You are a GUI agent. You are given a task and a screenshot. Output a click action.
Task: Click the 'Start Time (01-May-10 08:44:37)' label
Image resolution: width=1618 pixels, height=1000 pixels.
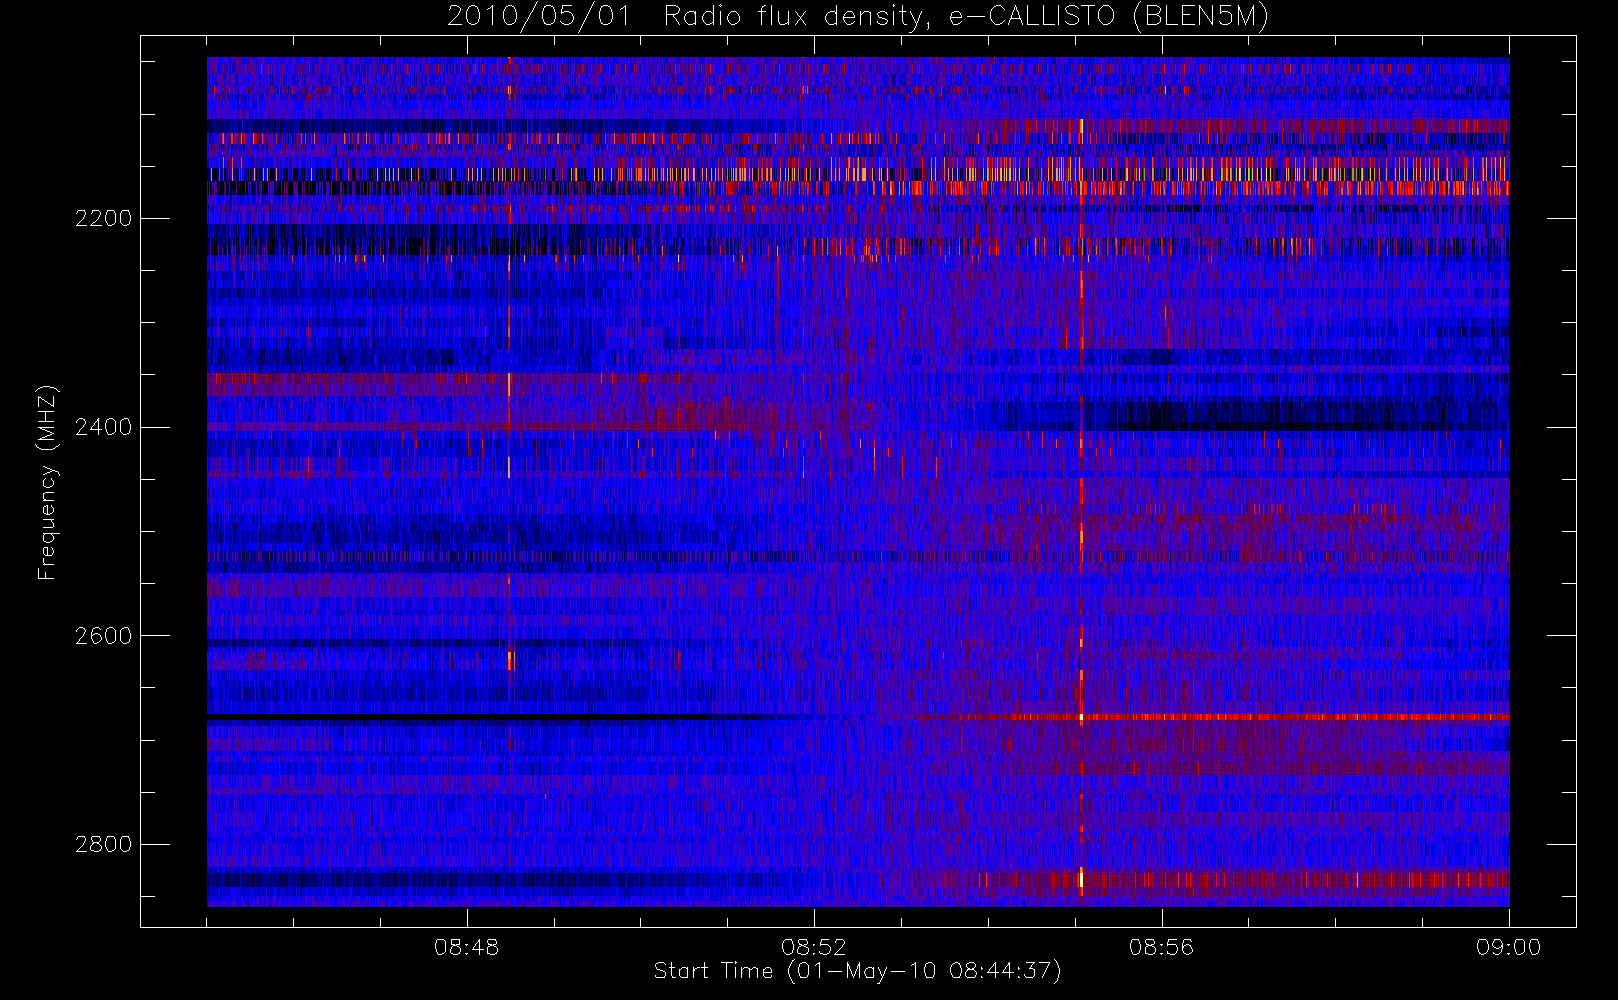click(857, 971)
